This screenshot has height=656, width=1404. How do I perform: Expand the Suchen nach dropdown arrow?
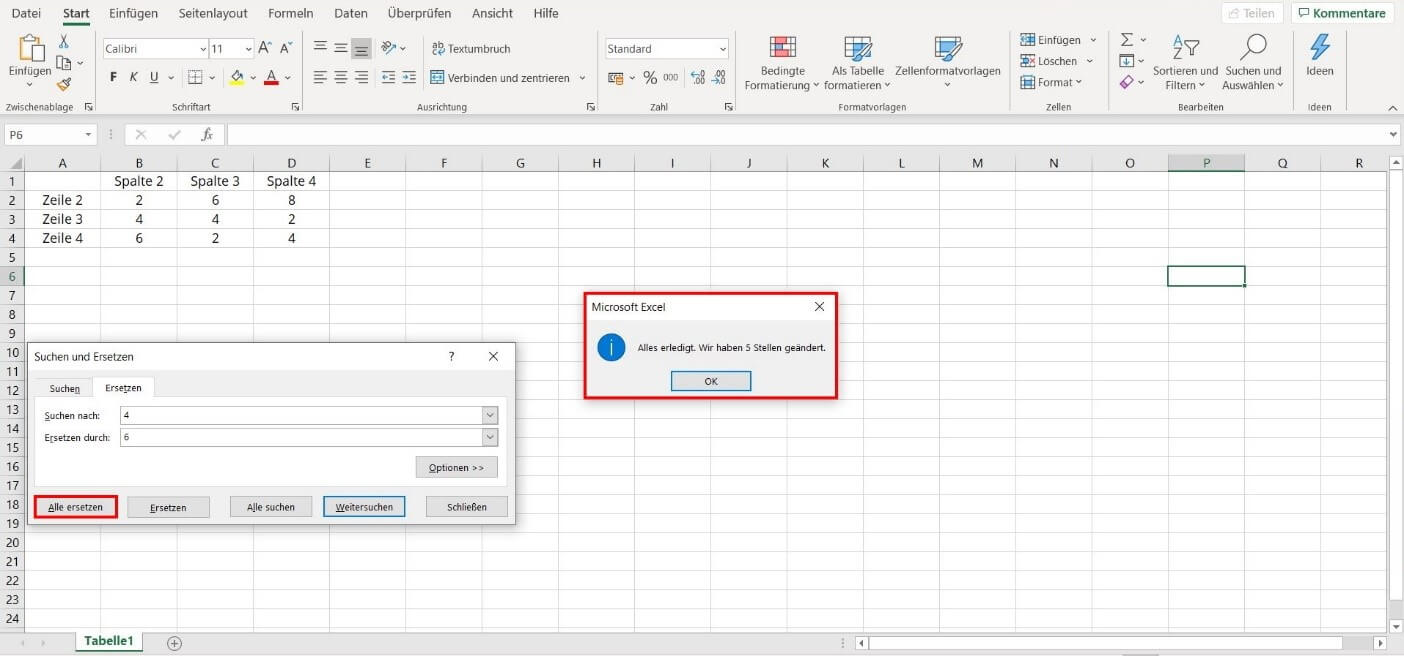490,415
